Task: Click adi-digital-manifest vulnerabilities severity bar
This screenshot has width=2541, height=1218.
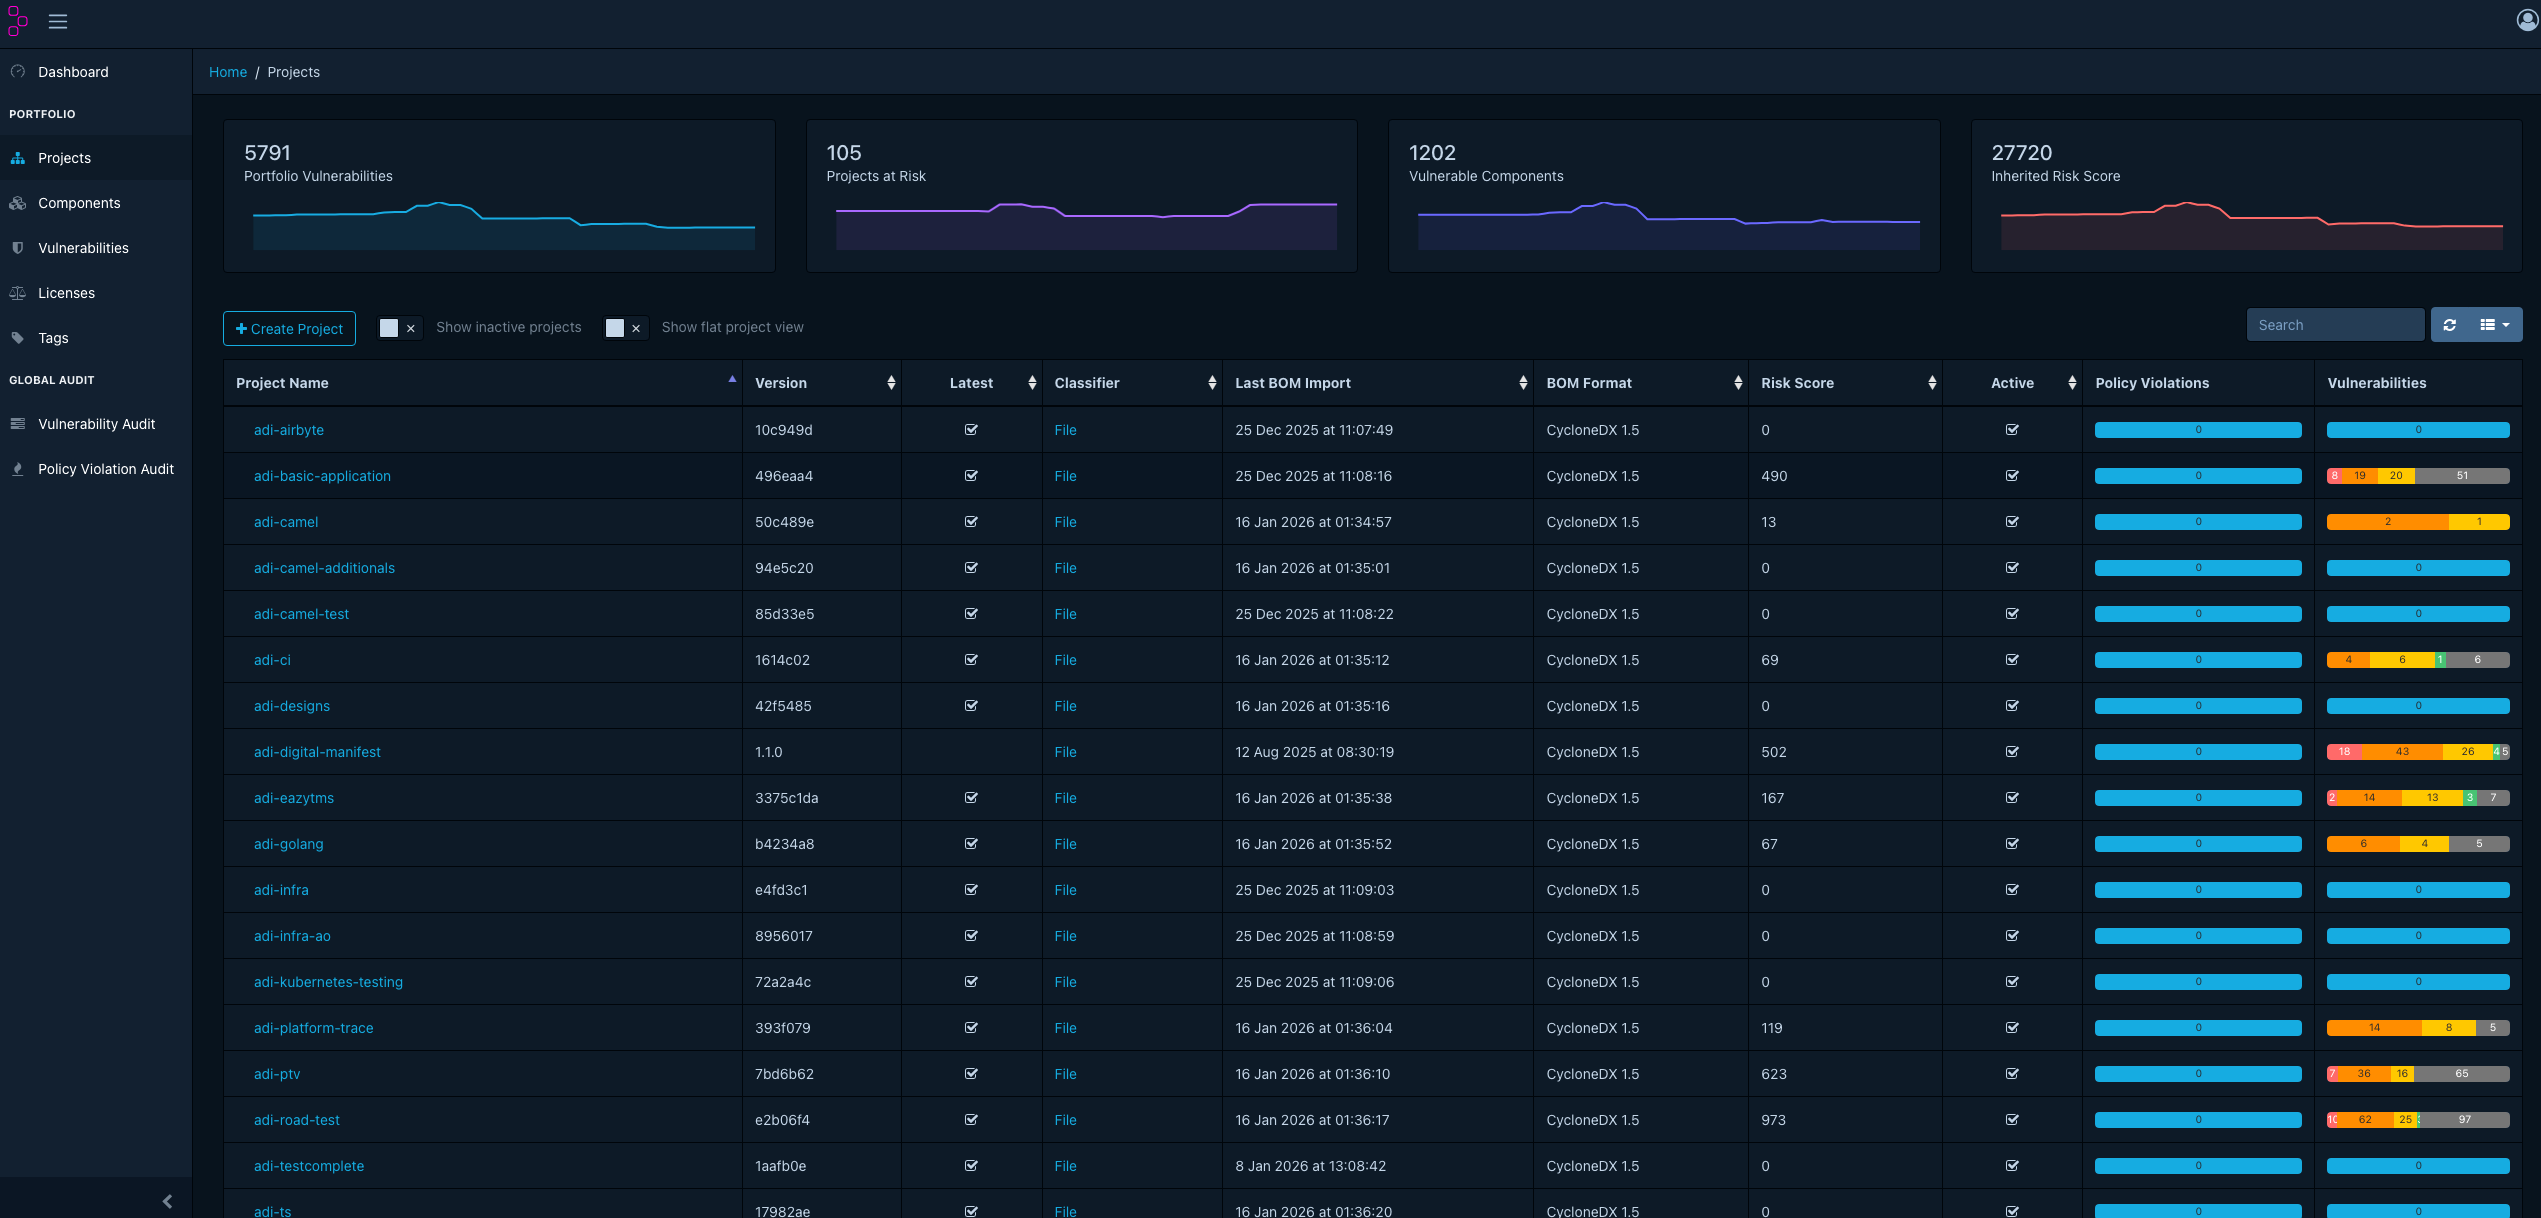Action: coord(2418,752)
